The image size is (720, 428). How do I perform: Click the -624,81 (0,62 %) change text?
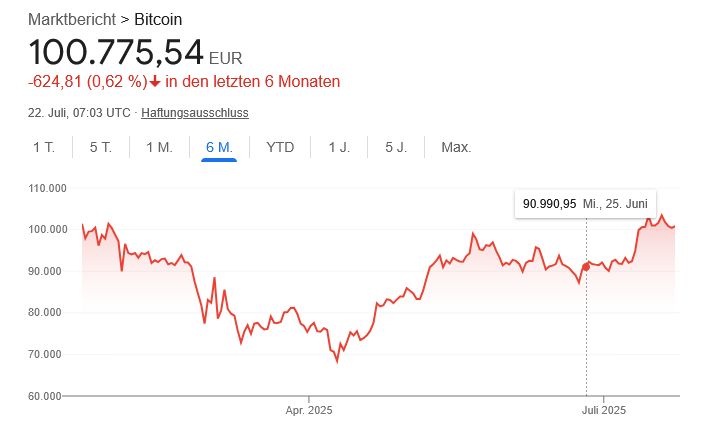88,81
